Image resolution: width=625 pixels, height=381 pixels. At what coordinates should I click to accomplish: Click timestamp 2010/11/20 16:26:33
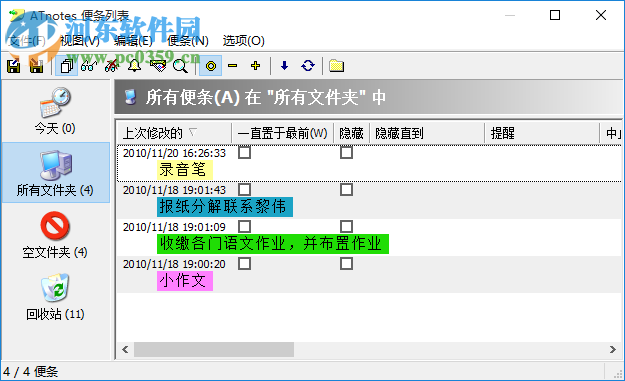point(174,153)
